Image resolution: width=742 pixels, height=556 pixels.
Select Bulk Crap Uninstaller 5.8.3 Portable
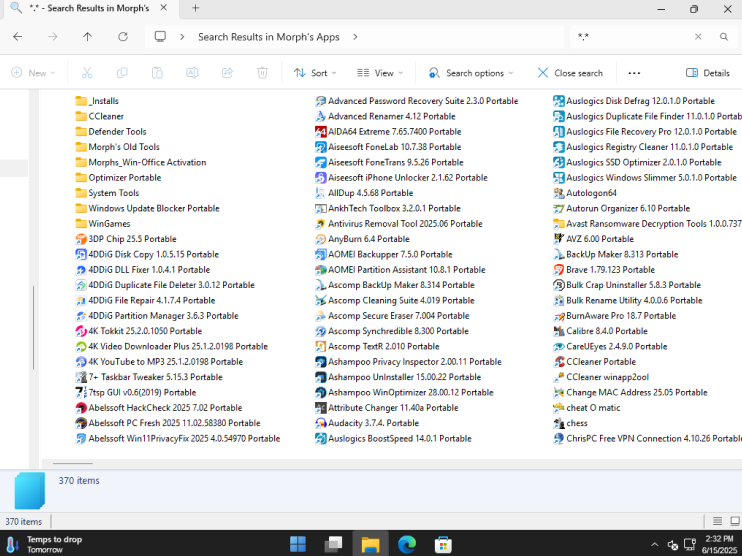click(x=627, y=285)
